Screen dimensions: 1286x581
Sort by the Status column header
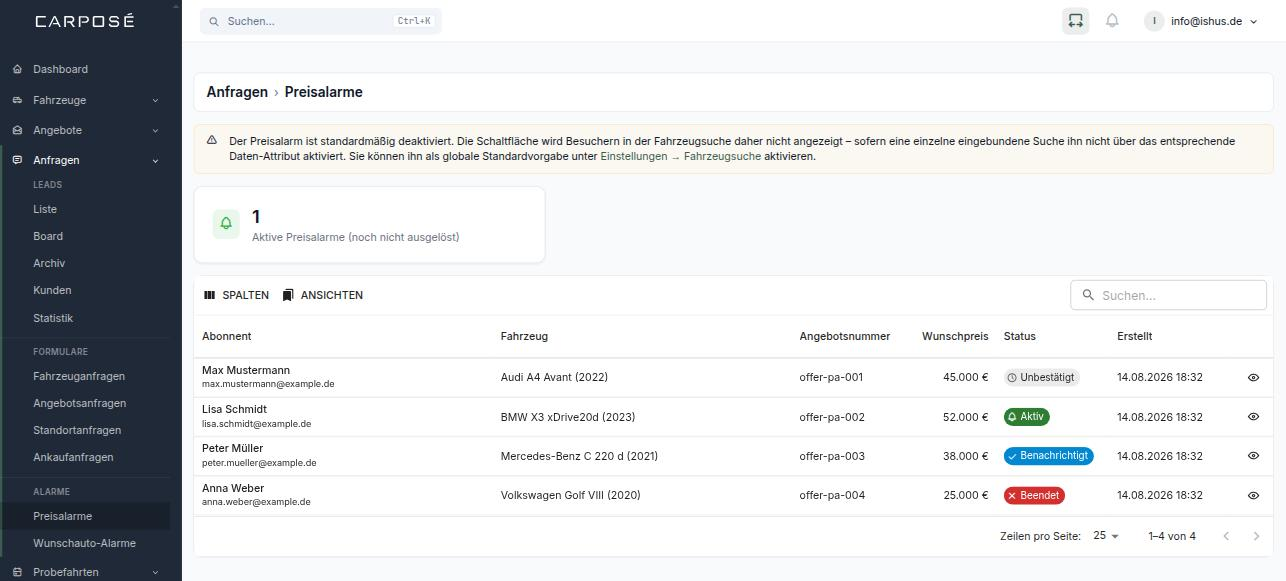pyautogui.click(x=1020, y=336)
